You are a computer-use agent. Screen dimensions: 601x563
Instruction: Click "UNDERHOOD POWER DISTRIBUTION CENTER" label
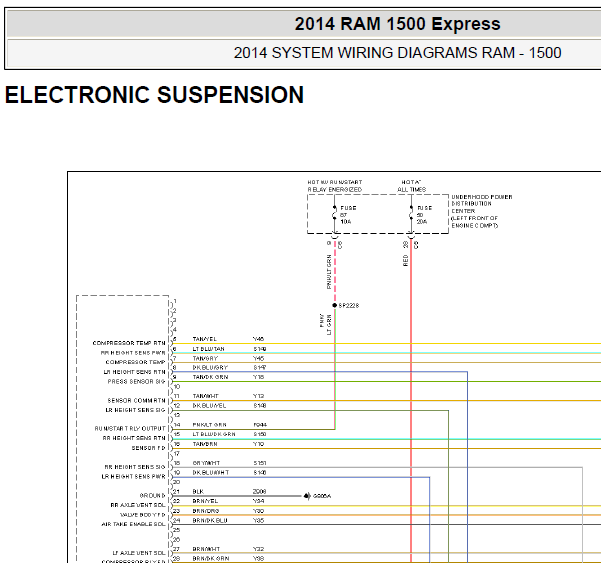click(481, 204)
